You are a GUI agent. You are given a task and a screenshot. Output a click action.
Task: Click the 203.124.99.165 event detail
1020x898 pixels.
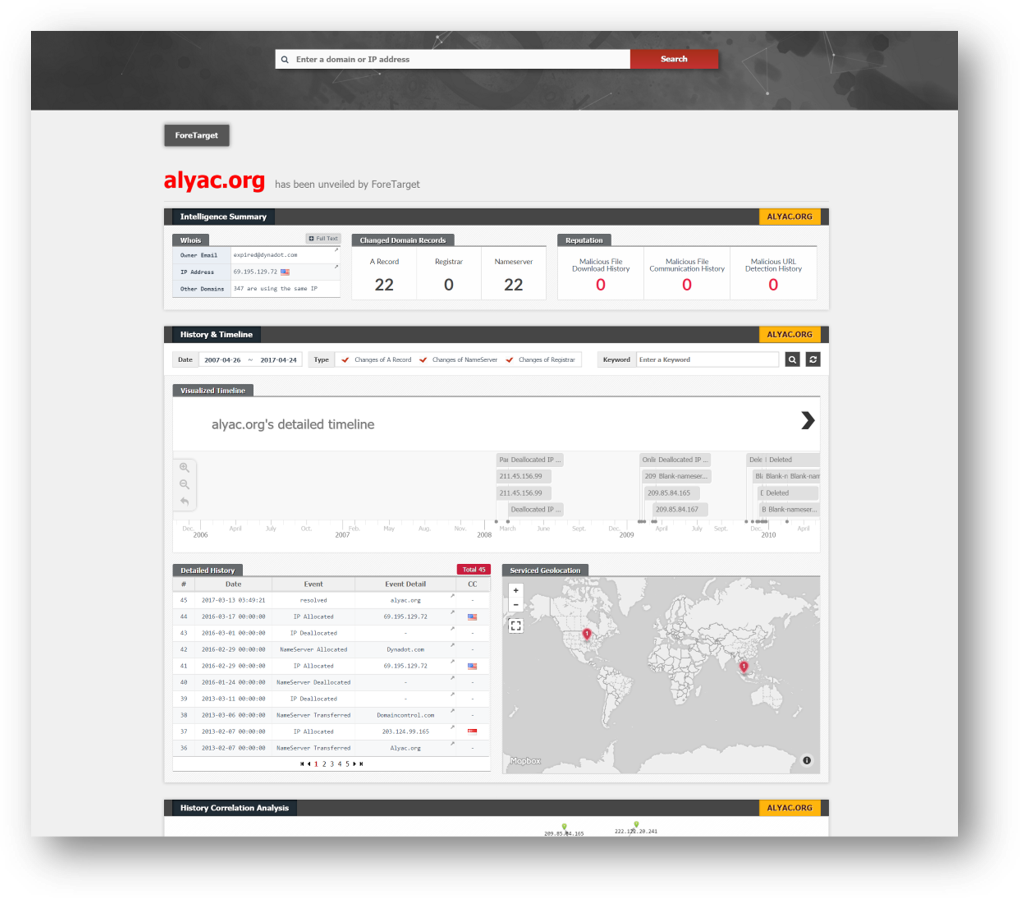[x=405, y=731]
